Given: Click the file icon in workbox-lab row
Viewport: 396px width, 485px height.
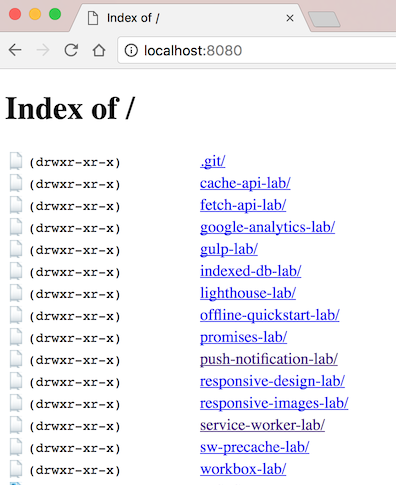Looking at the screenshot, I should [x=16, y=469].
